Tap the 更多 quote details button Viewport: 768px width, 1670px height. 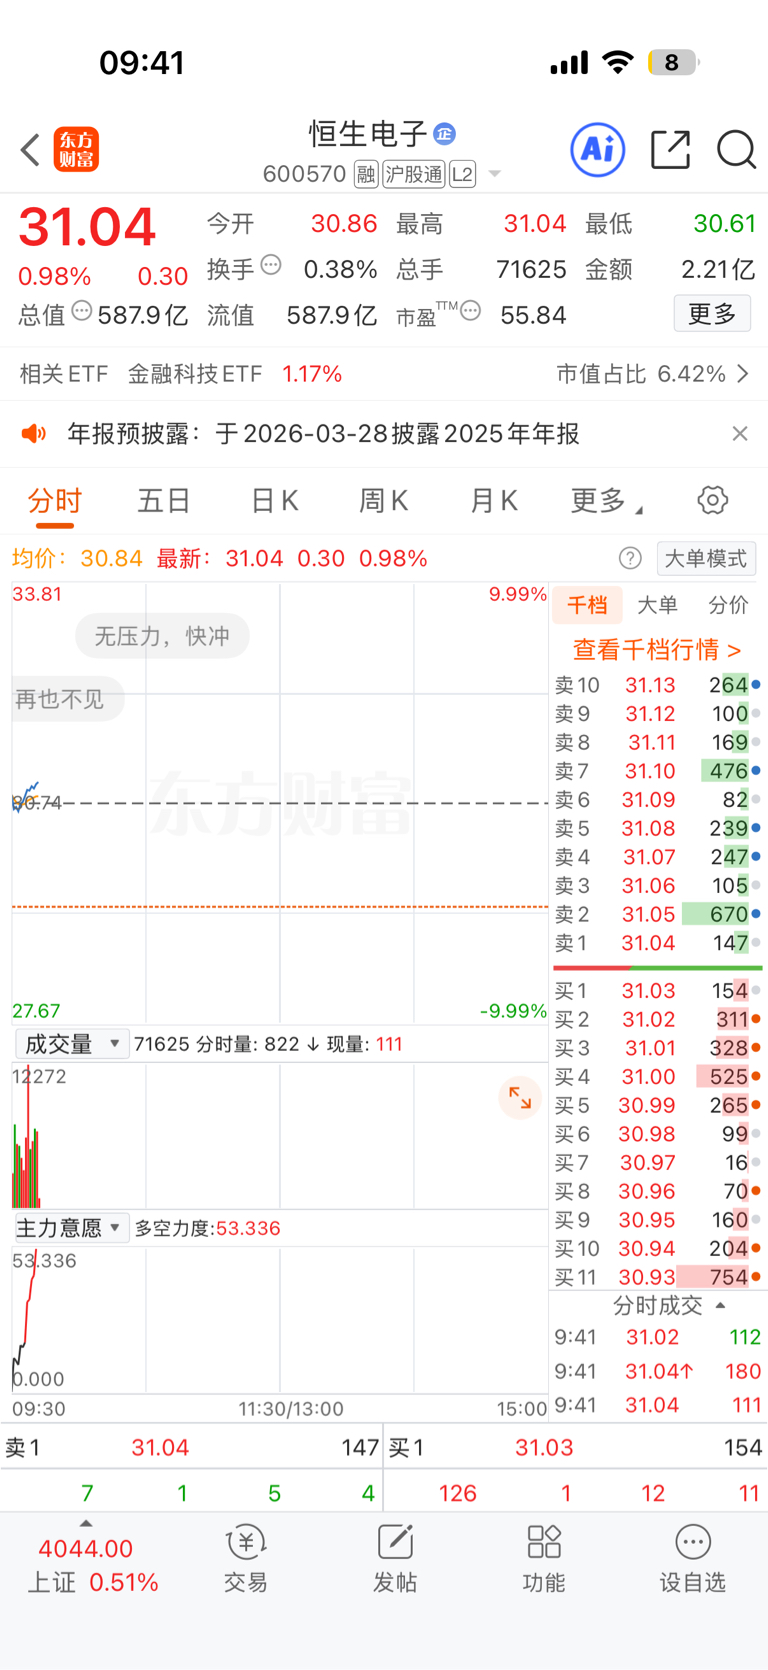pos(712,314)
